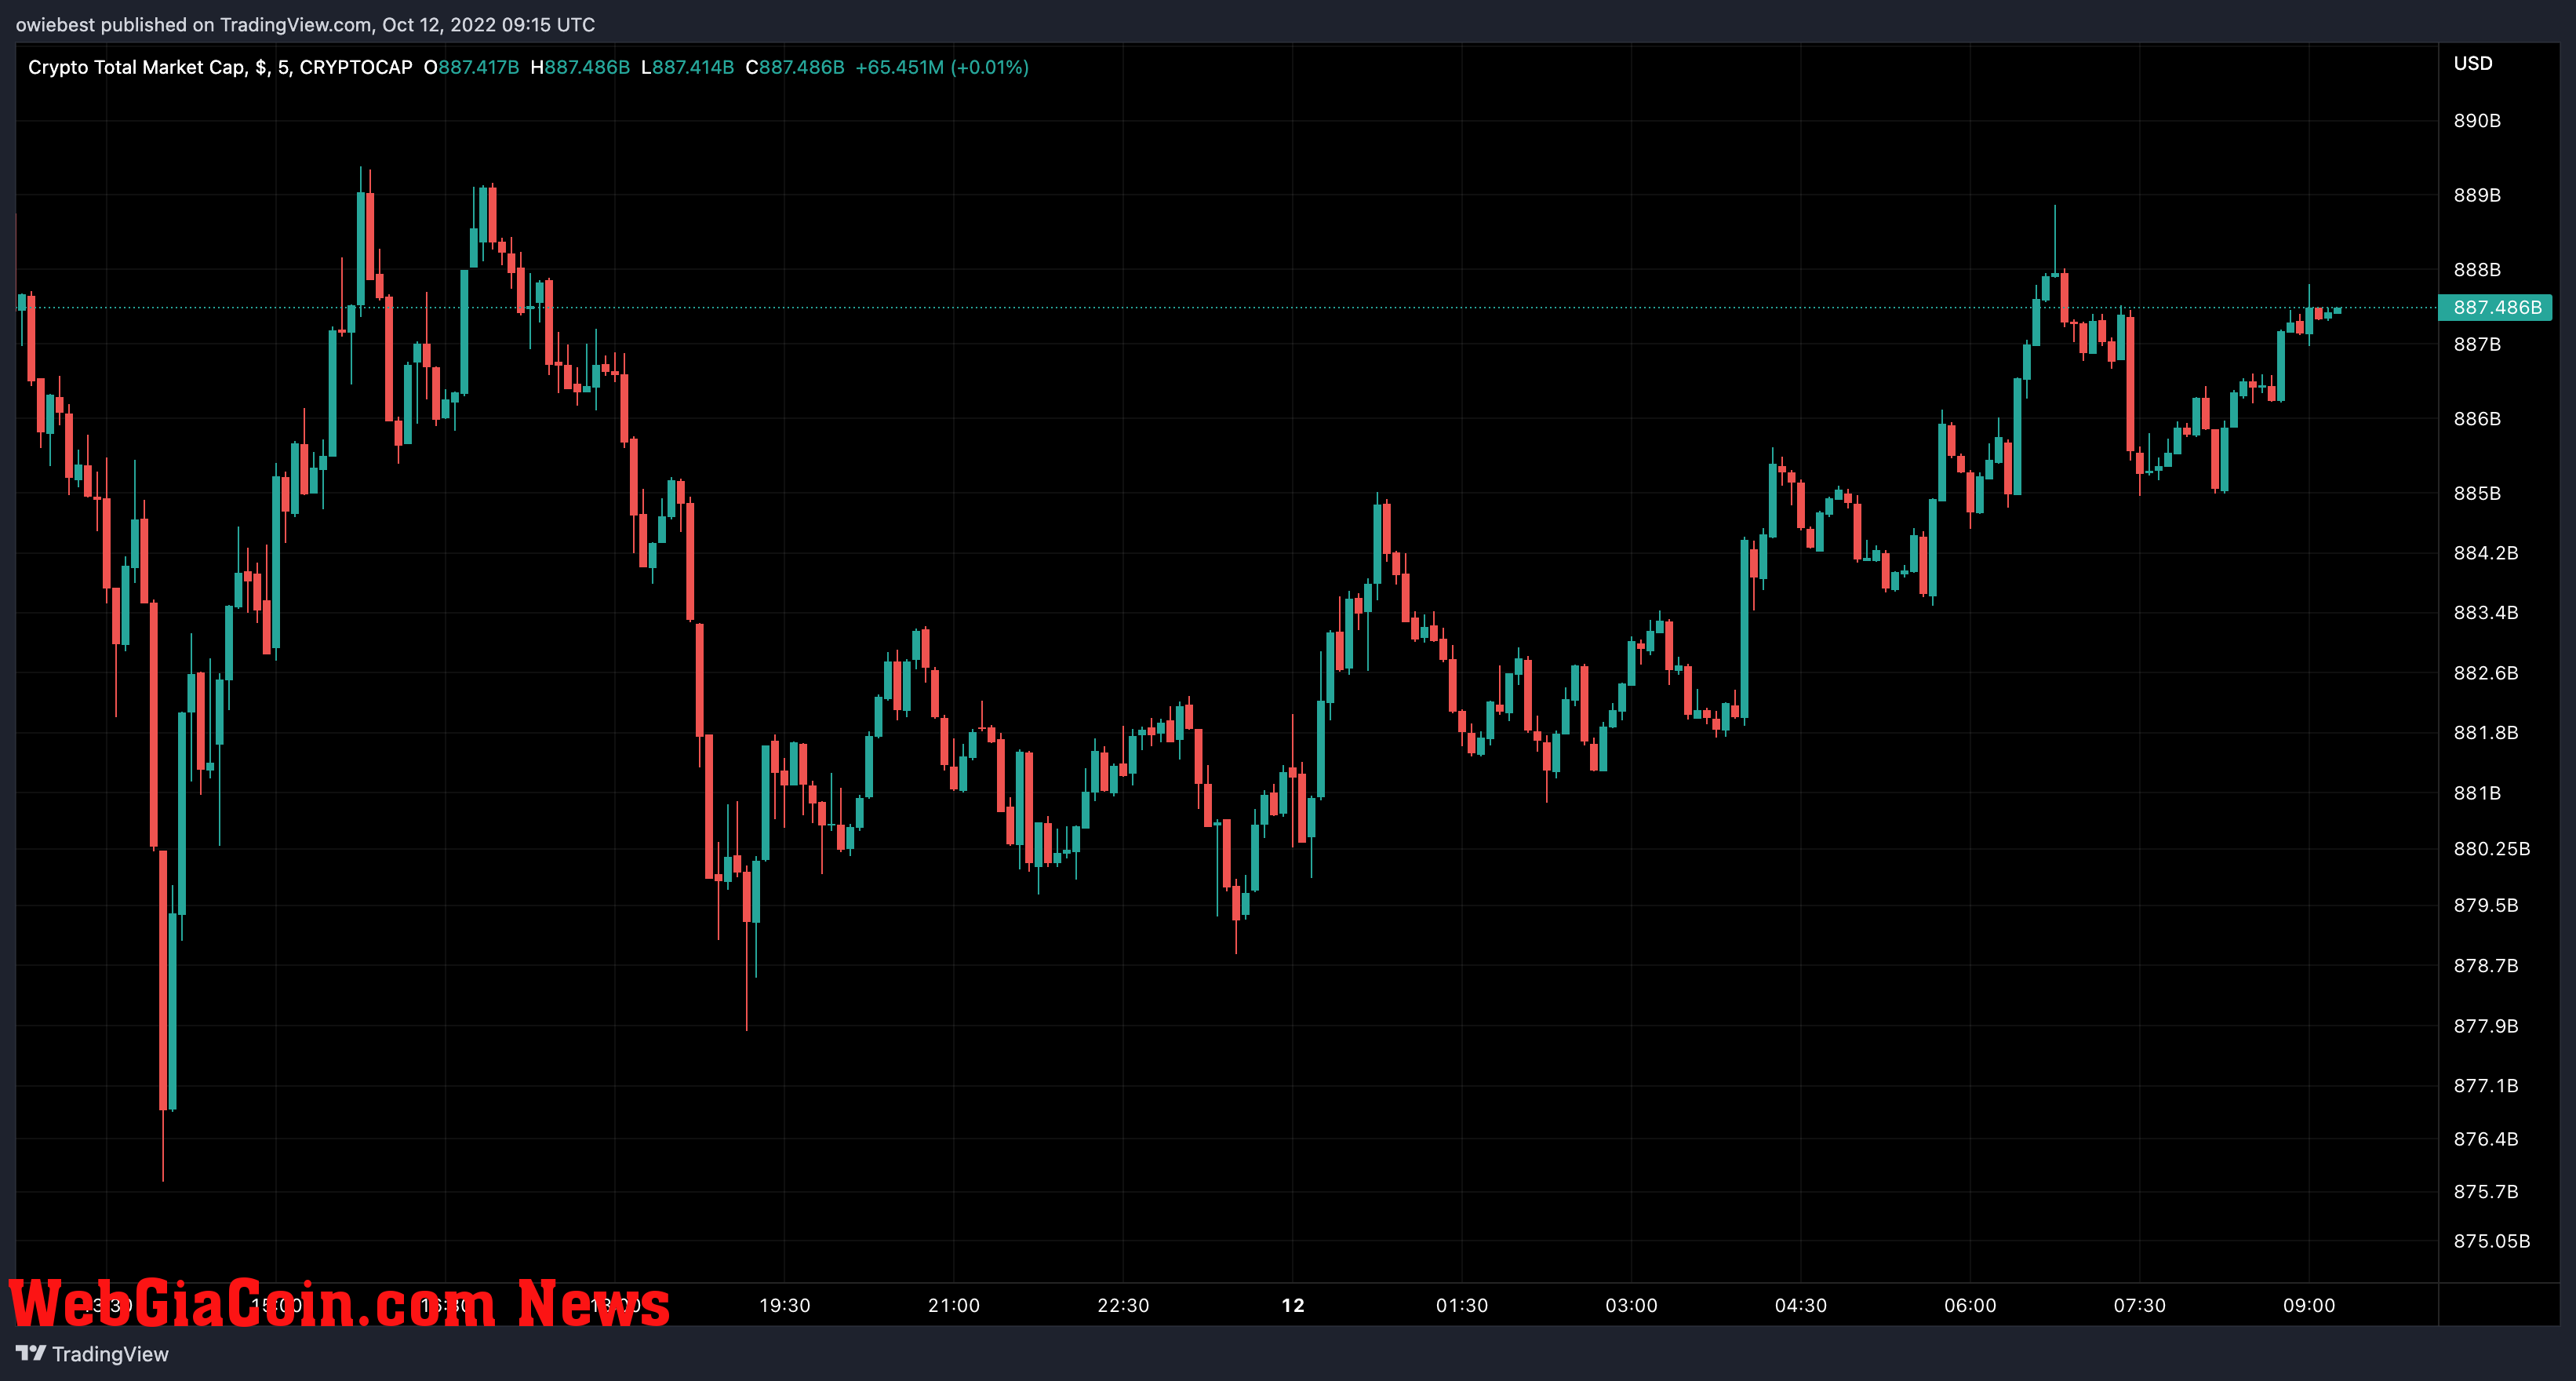
Task: Click the 881.8B price axis label
Action: point(2486,733)
